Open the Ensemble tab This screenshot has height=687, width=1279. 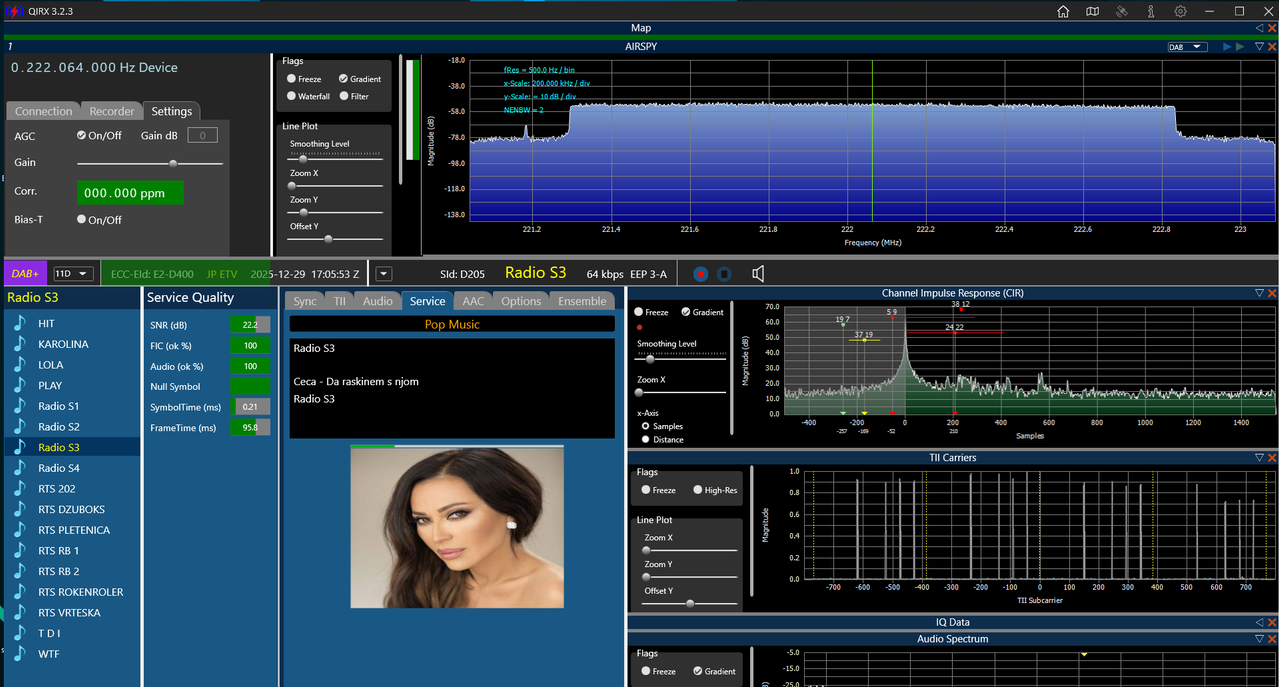[582, 301]
